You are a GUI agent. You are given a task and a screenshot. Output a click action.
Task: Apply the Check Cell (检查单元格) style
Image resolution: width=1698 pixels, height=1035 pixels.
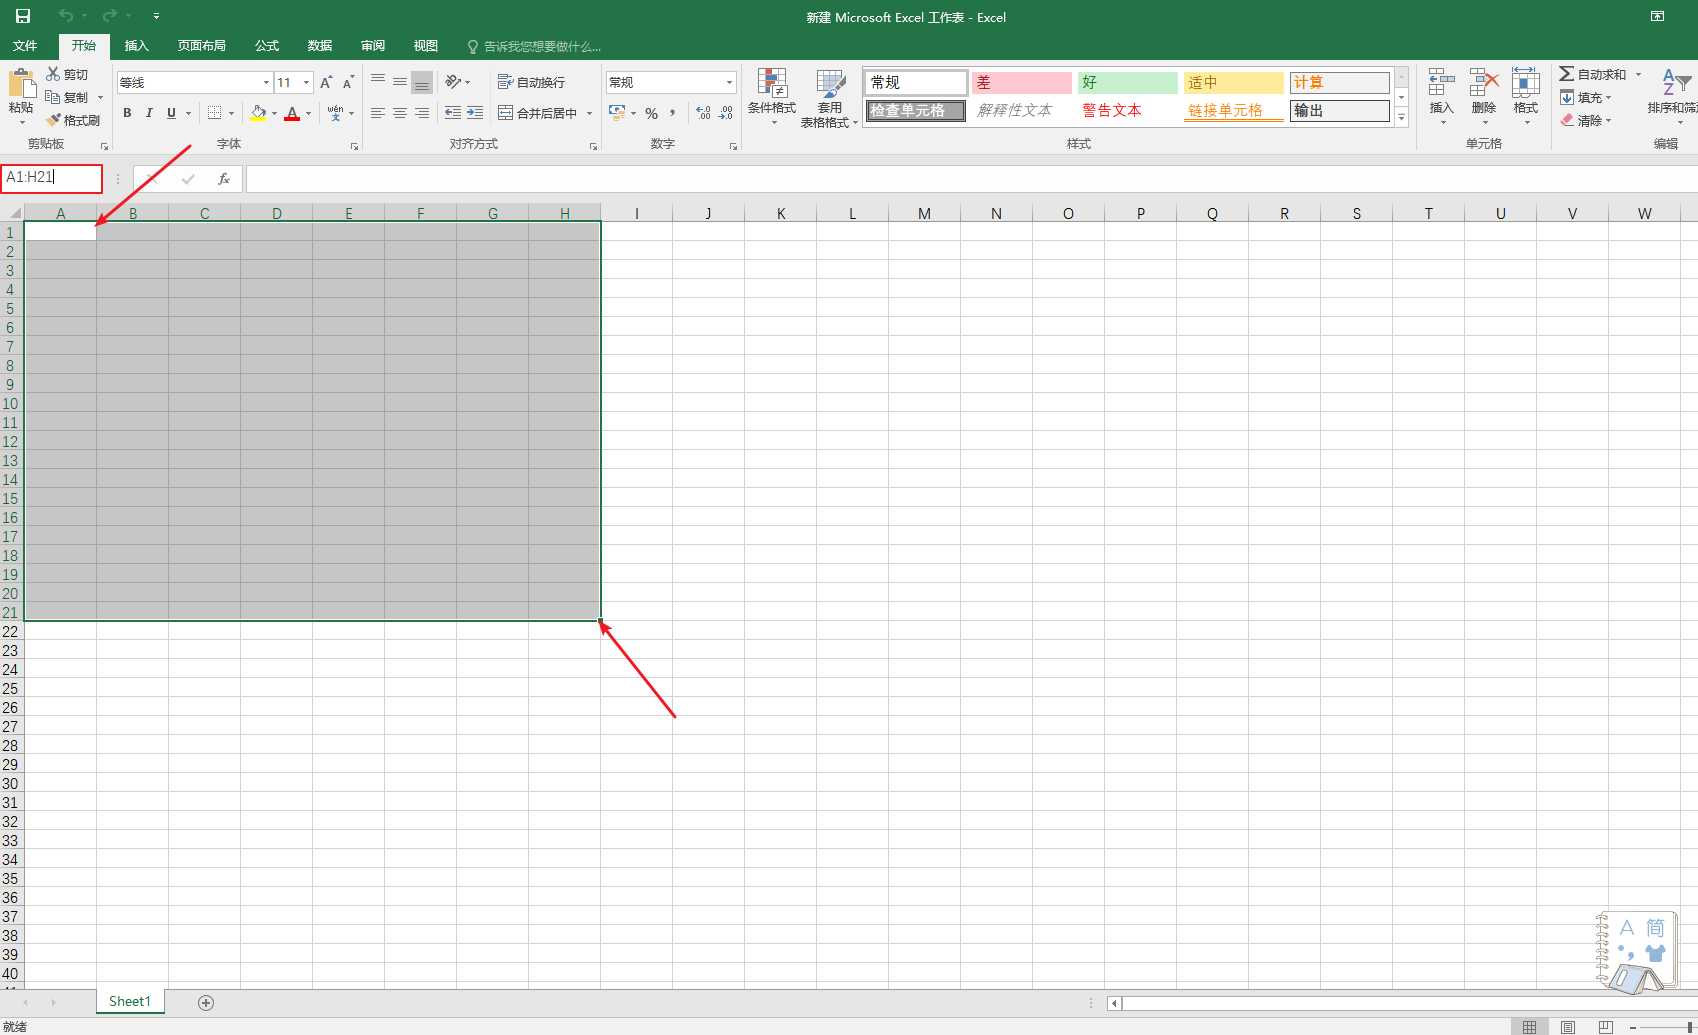pos(915,110)
